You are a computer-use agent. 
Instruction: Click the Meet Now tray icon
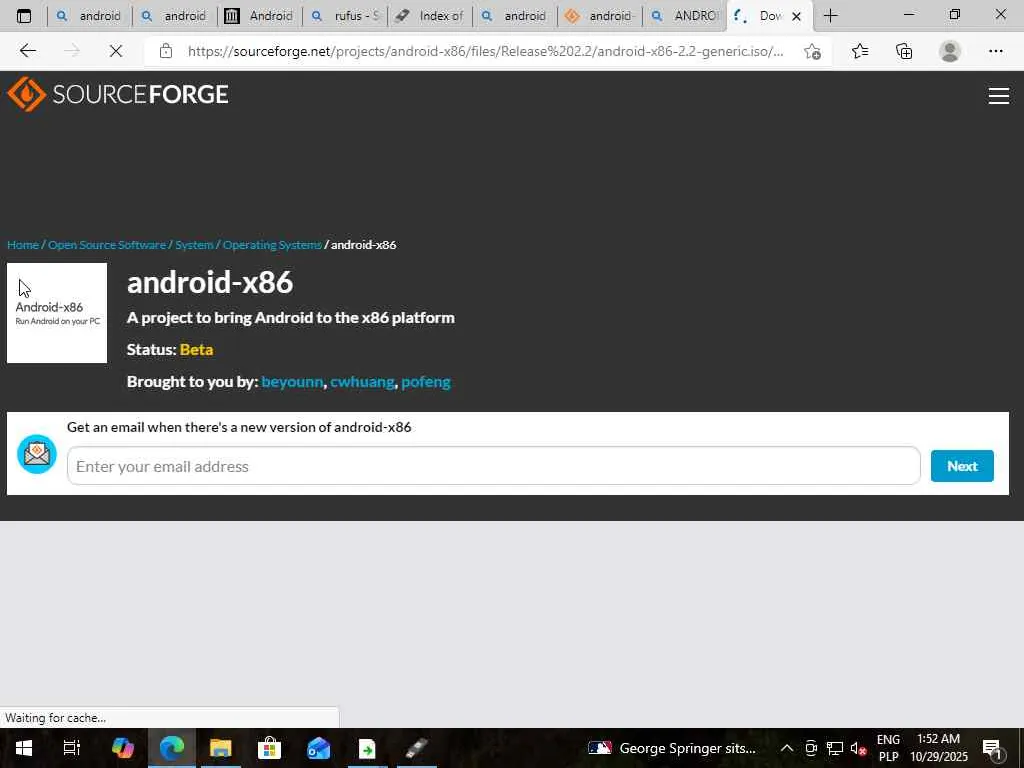tap(811, 748)
